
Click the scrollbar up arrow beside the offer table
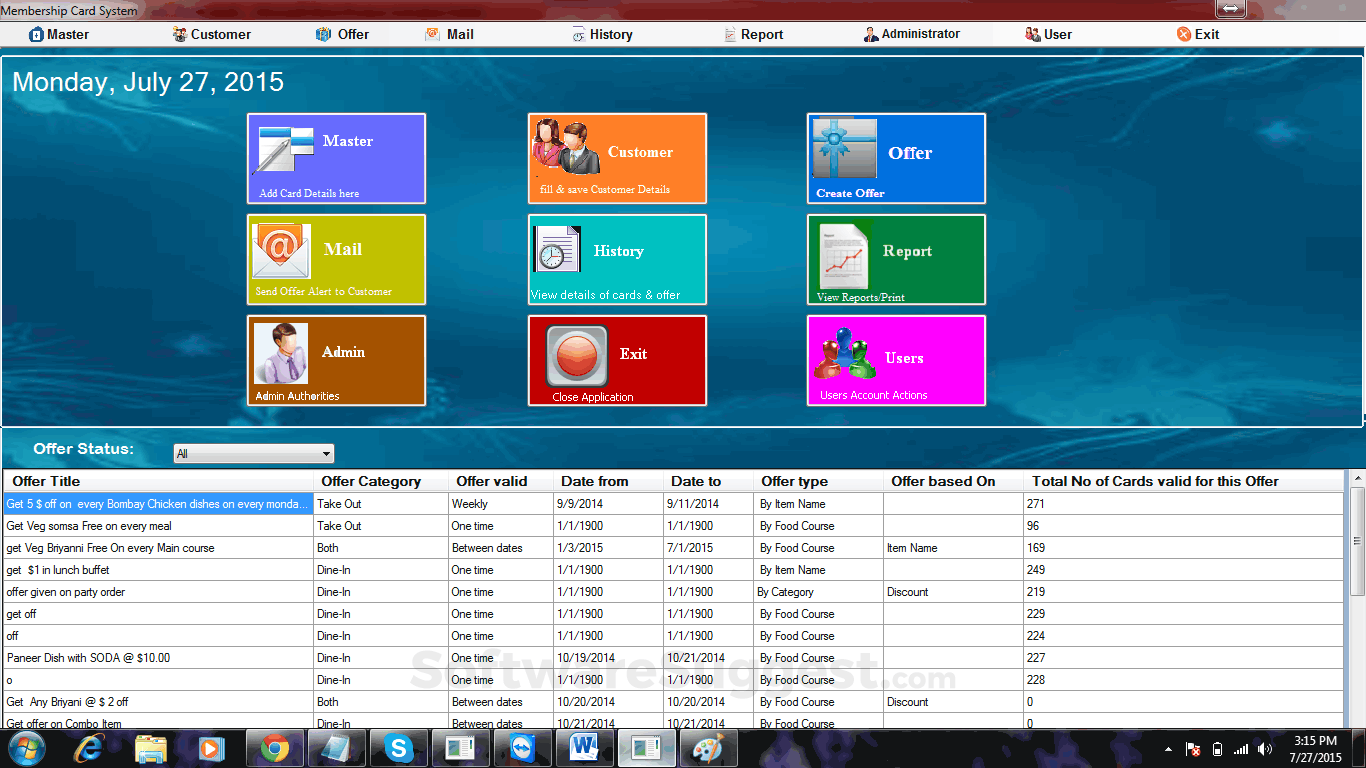(1357, 484)
